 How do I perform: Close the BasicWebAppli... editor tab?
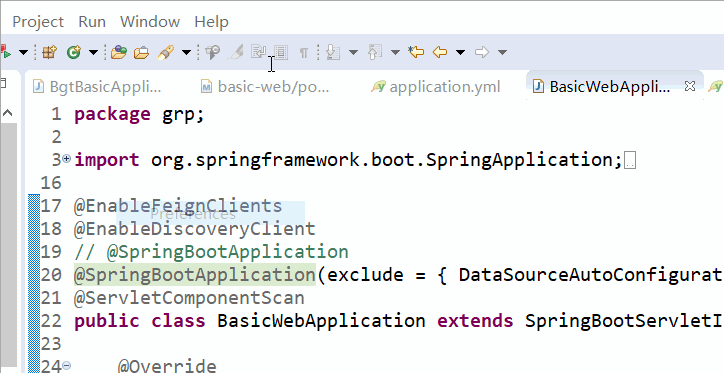point(689,86)
